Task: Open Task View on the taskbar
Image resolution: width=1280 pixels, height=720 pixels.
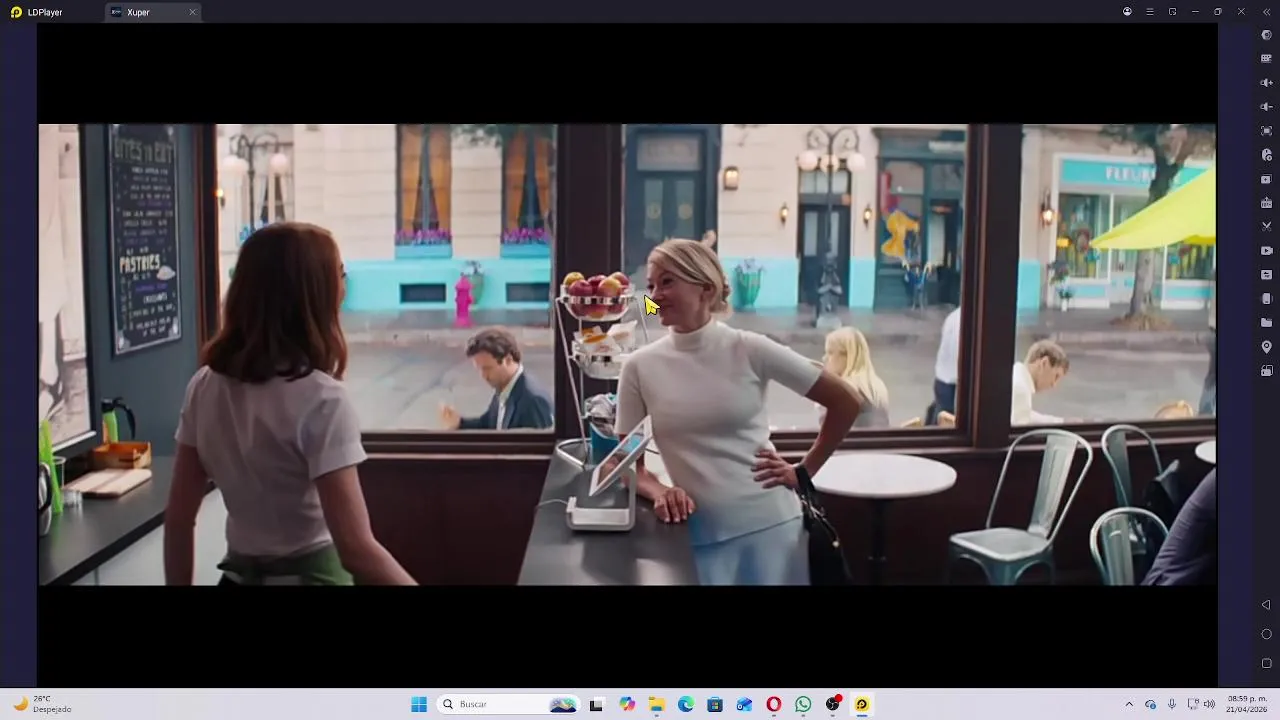Action: [x=596, y=704]
